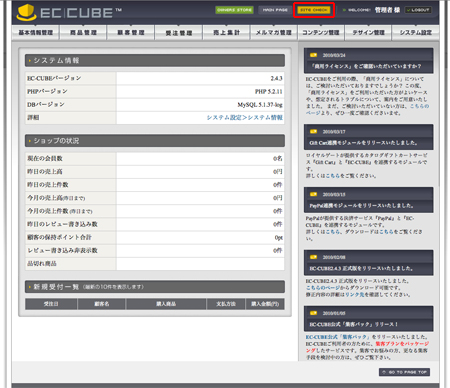Click the 管理者 様 welcome name
450x388 pixels.
(x=387, y=10)
